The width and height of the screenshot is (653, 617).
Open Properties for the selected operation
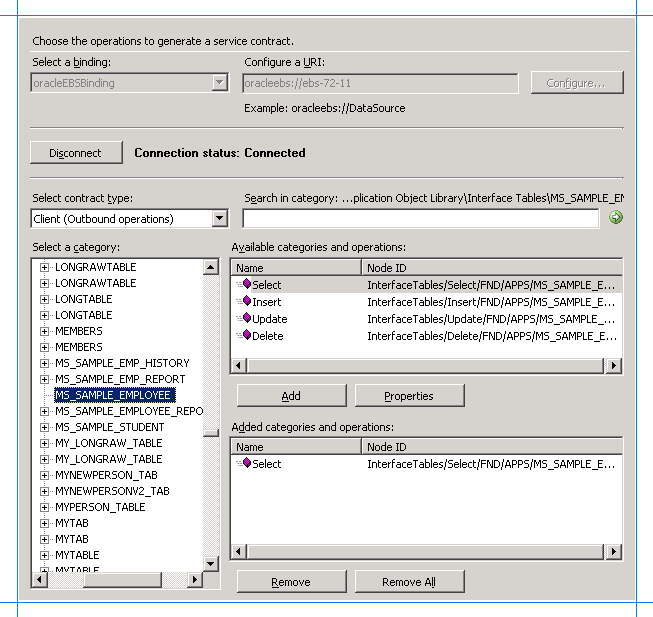[409, 396]
